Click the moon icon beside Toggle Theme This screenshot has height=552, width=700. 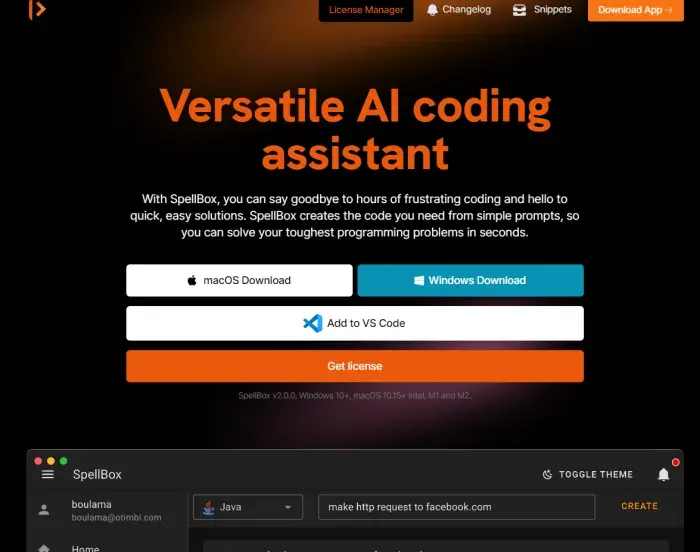click(x=547, y=475)
